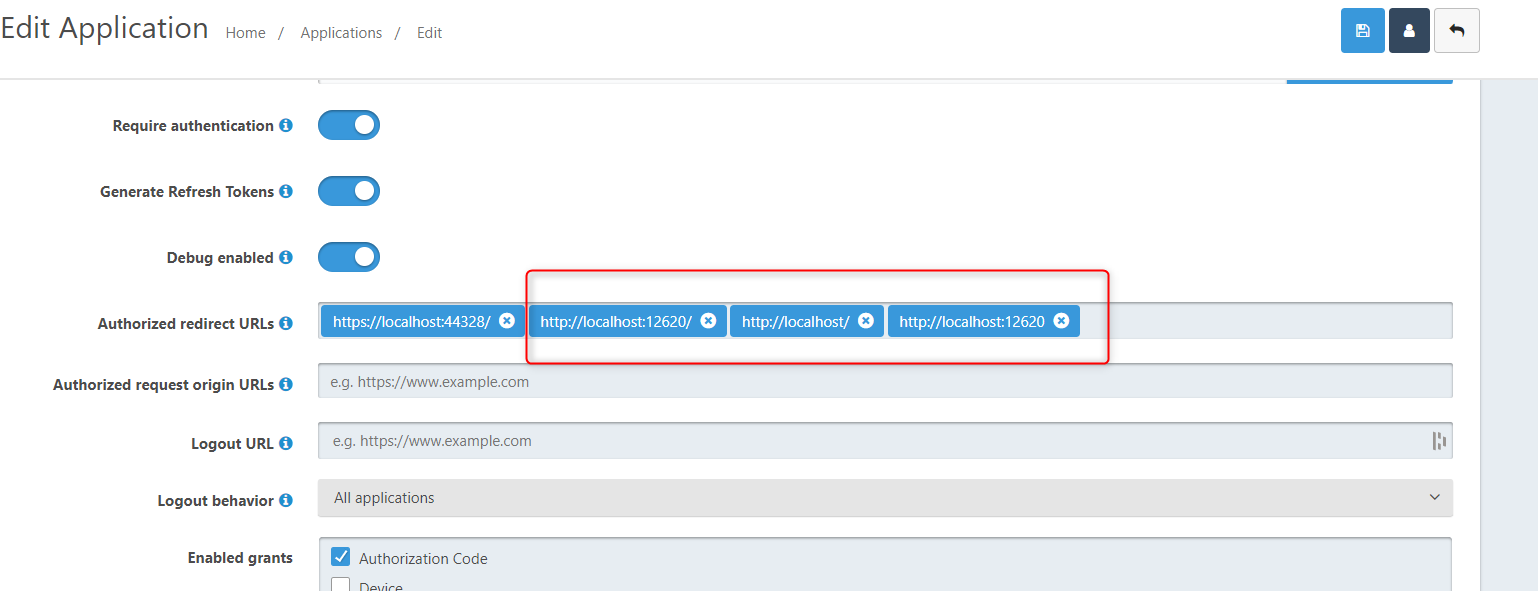Open Applications breadcrumb link

click(341, 33)
